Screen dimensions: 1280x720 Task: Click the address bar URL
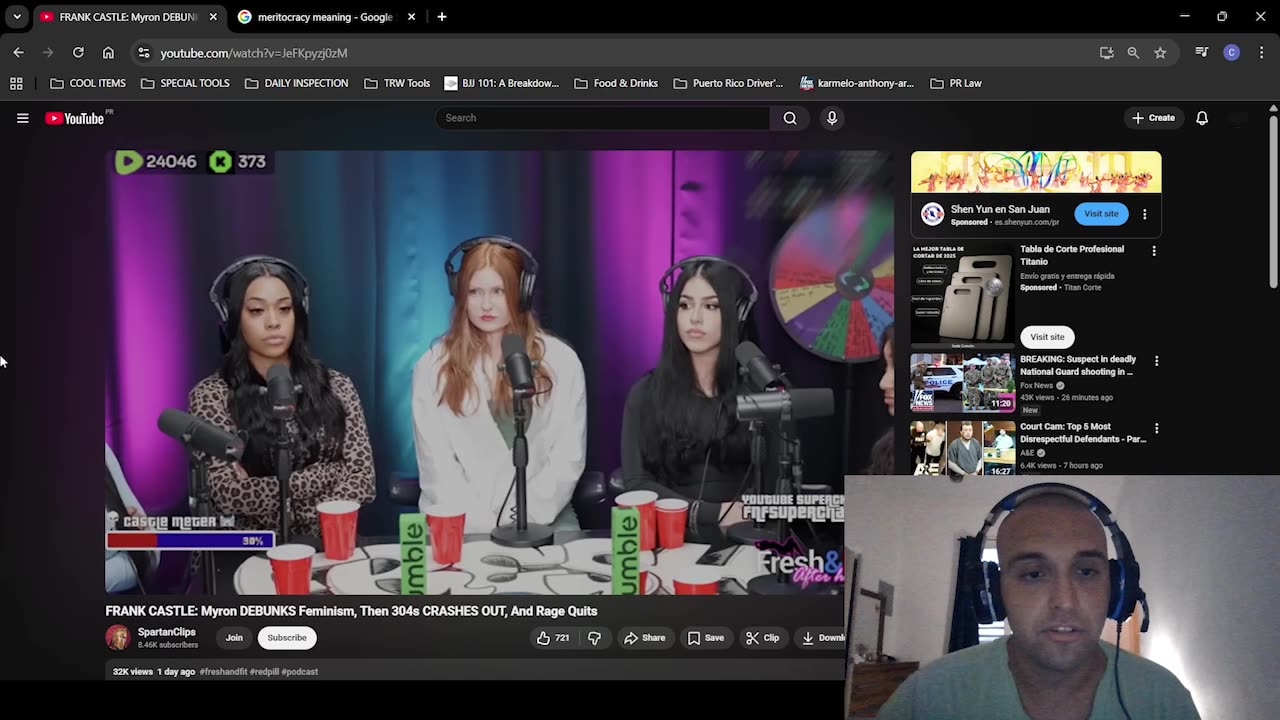(254, 53)
